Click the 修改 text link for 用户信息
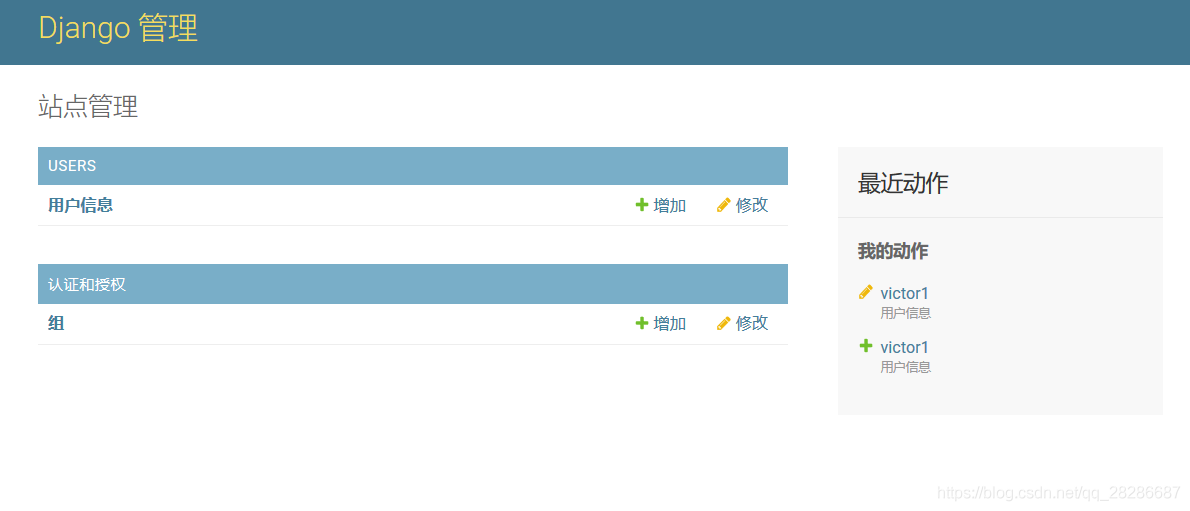The height and width of the screenshot is (511, 1190). pyautogui.click(x=752, y=205)
